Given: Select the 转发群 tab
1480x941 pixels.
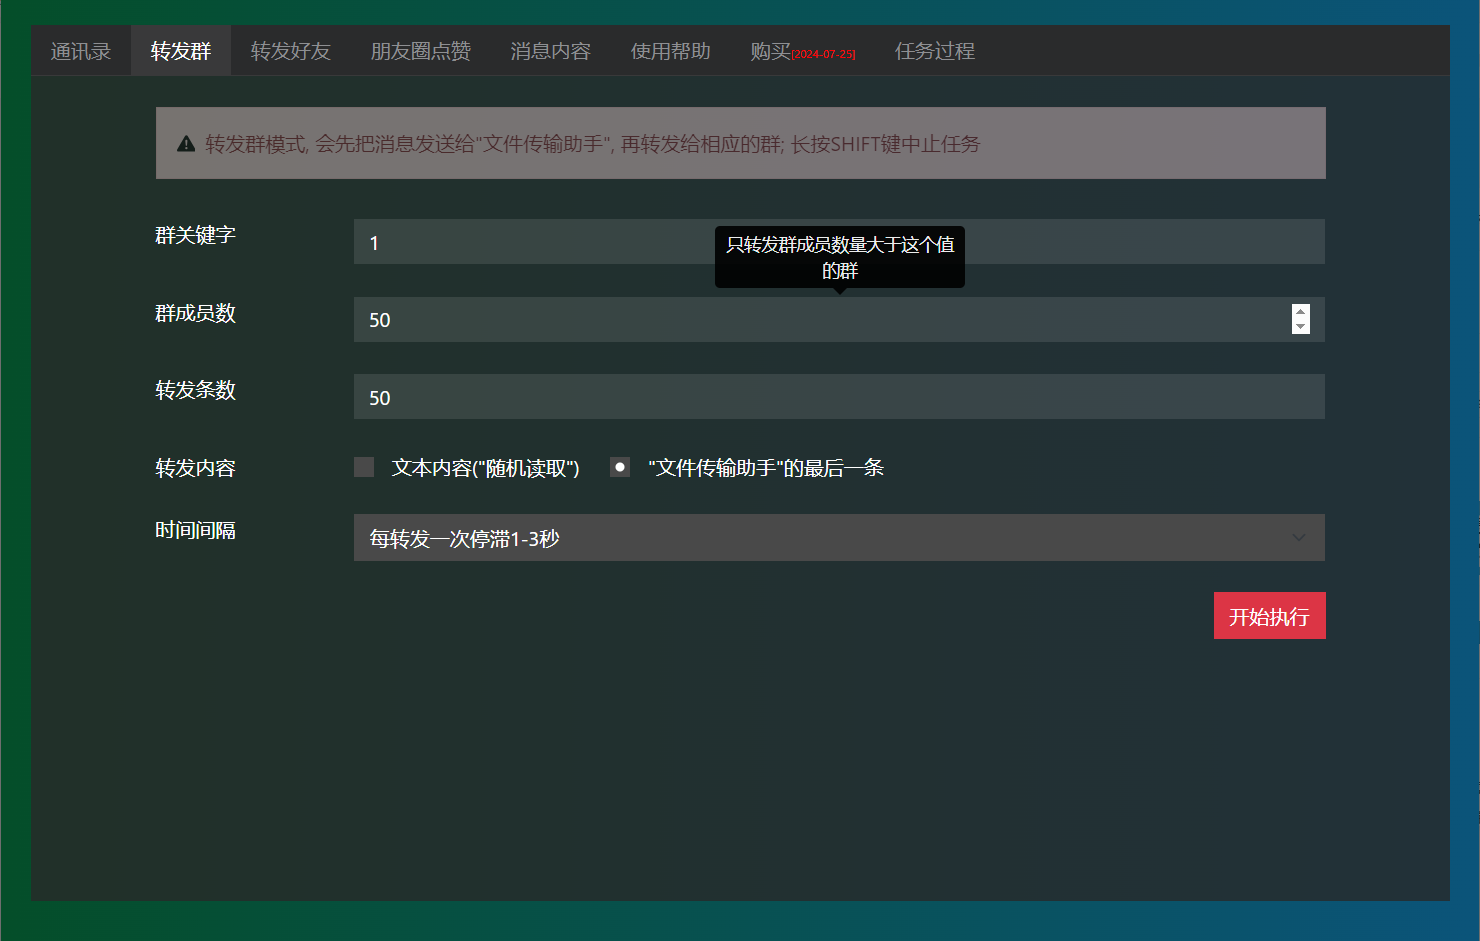Looking at the screenshot, I should pyautogui.click(x=181, y=51).
